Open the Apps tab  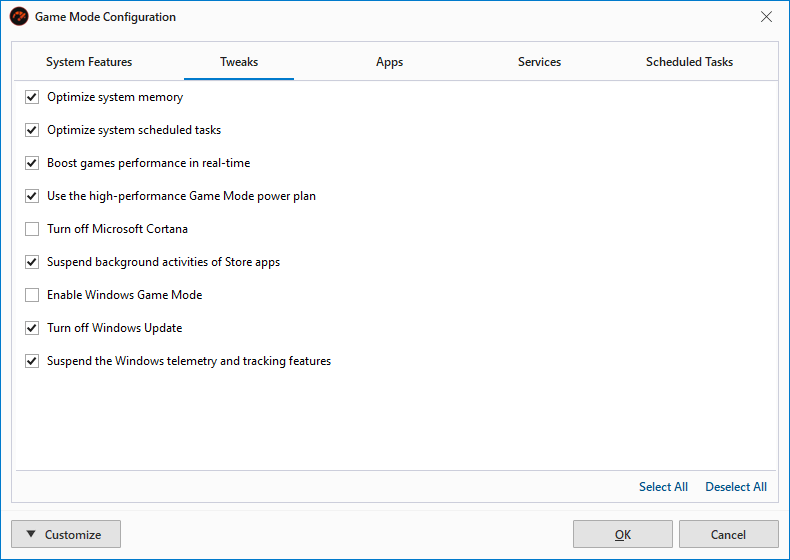click(x=389, y=62)
